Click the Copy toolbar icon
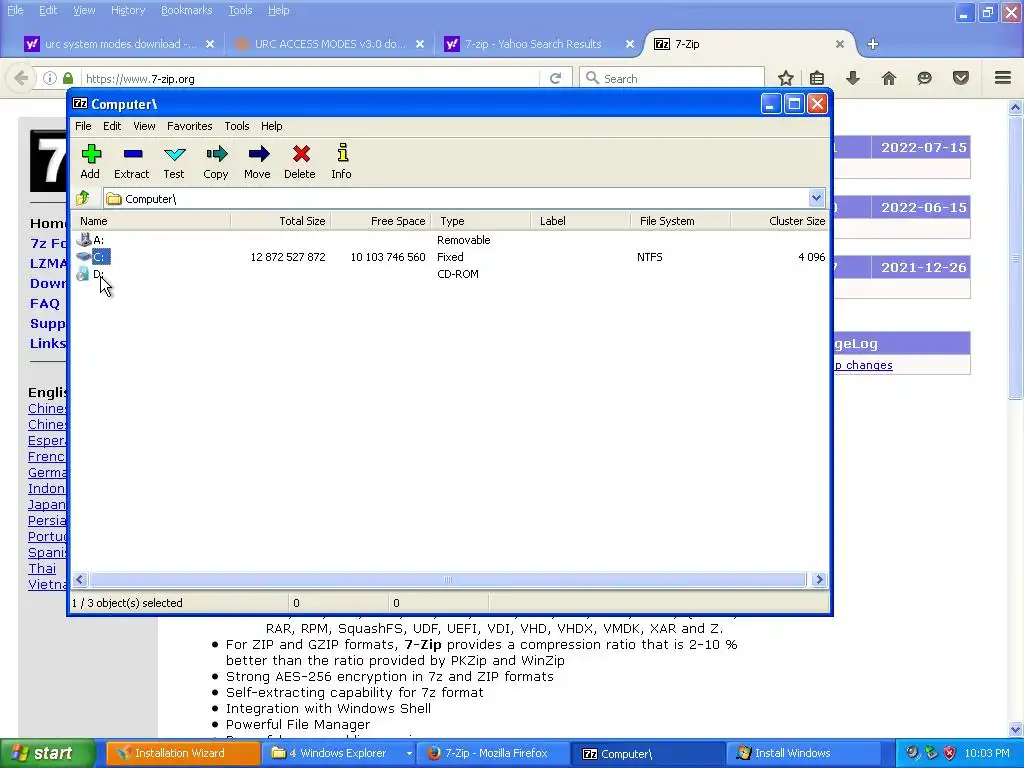This screenshot has height=768, width=1024. [x=216, y=161]
